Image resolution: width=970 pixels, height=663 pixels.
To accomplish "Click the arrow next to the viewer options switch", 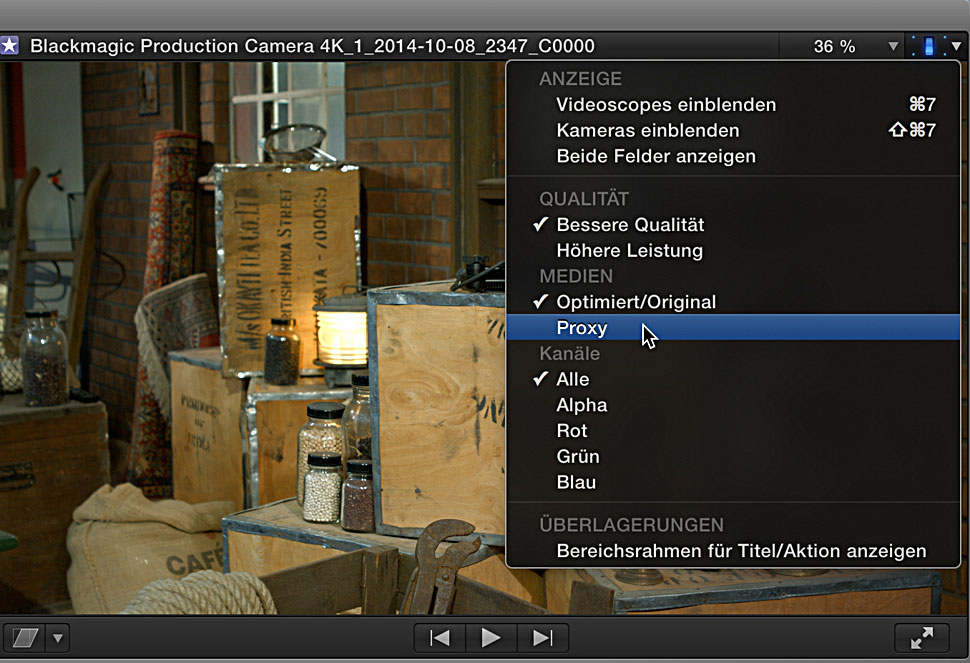I will (956, 46).
